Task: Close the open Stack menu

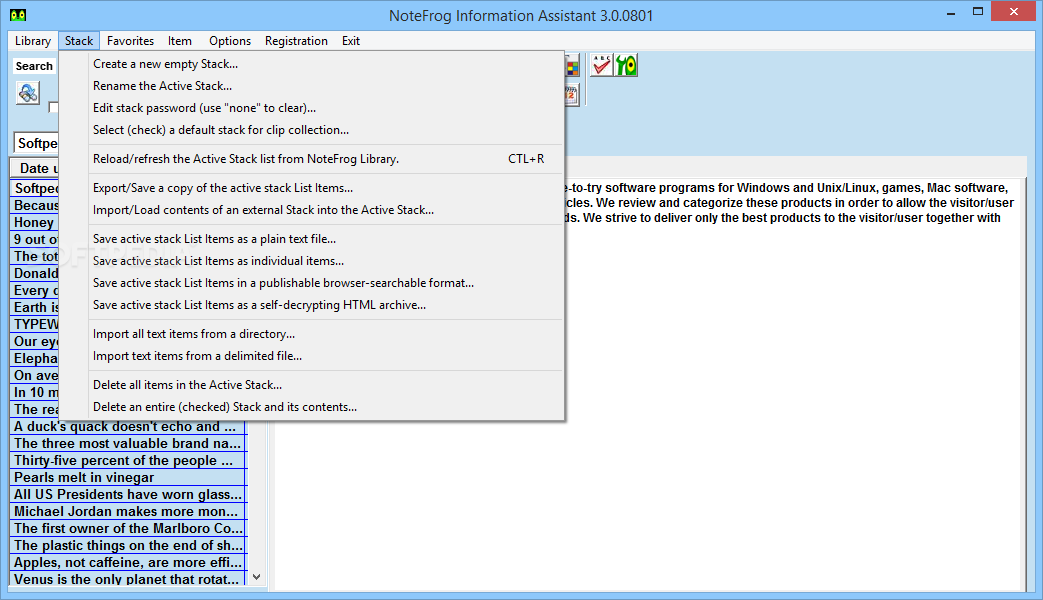Action: (x=78, y=41)
